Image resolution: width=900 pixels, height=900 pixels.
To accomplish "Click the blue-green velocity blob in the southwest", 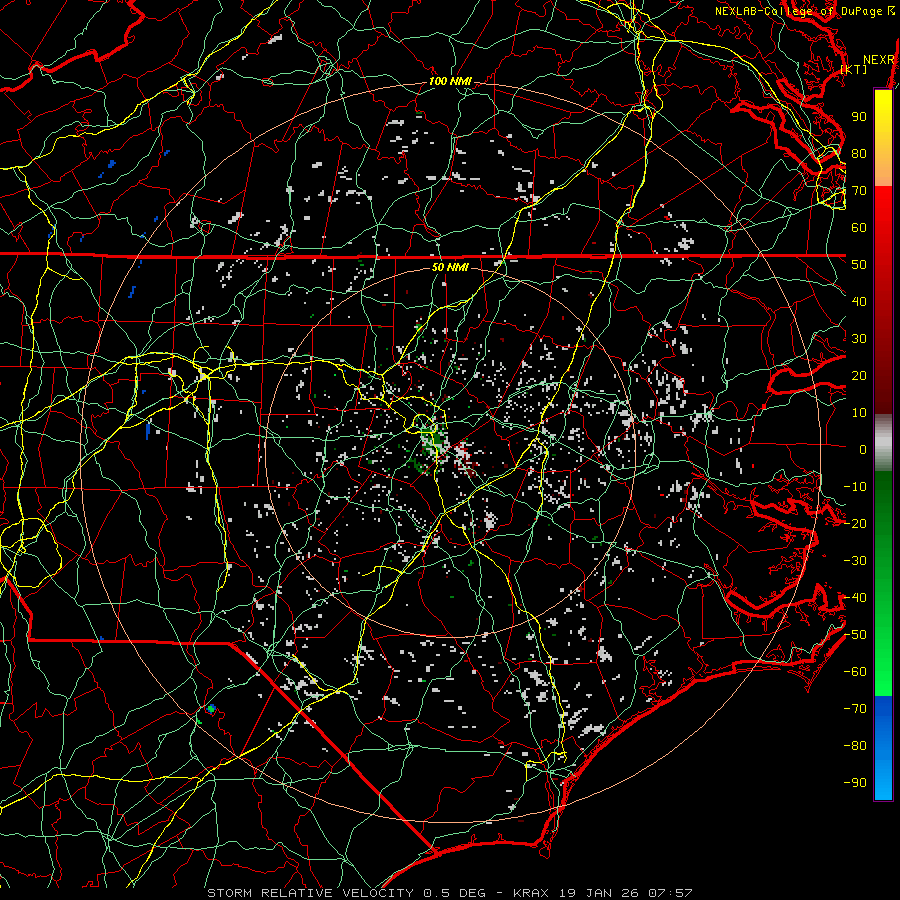I will pos(211,709).
